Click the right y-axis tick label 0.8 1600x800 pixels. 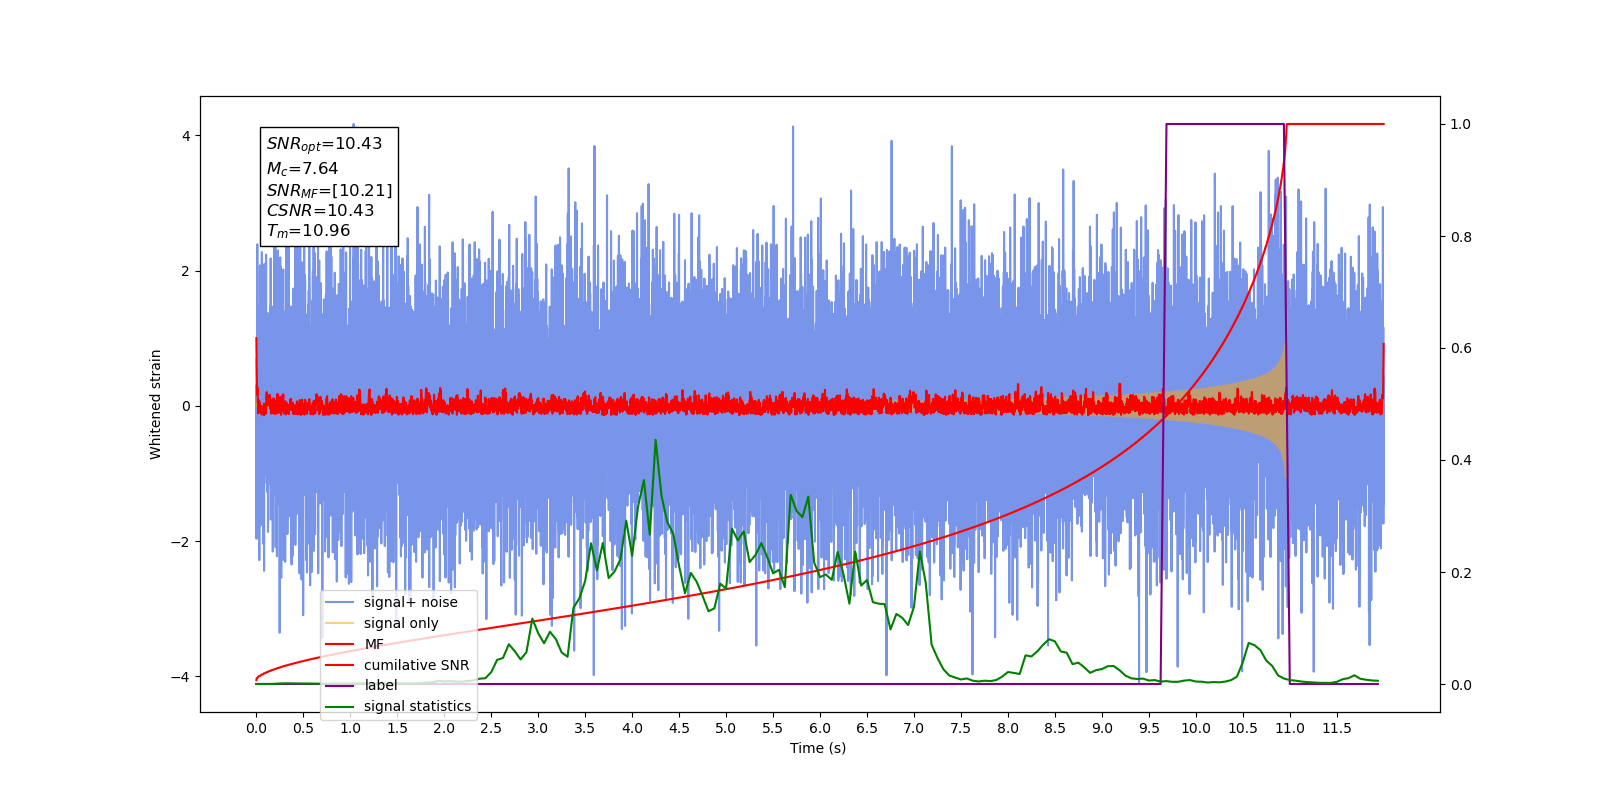click(1461, 237)
